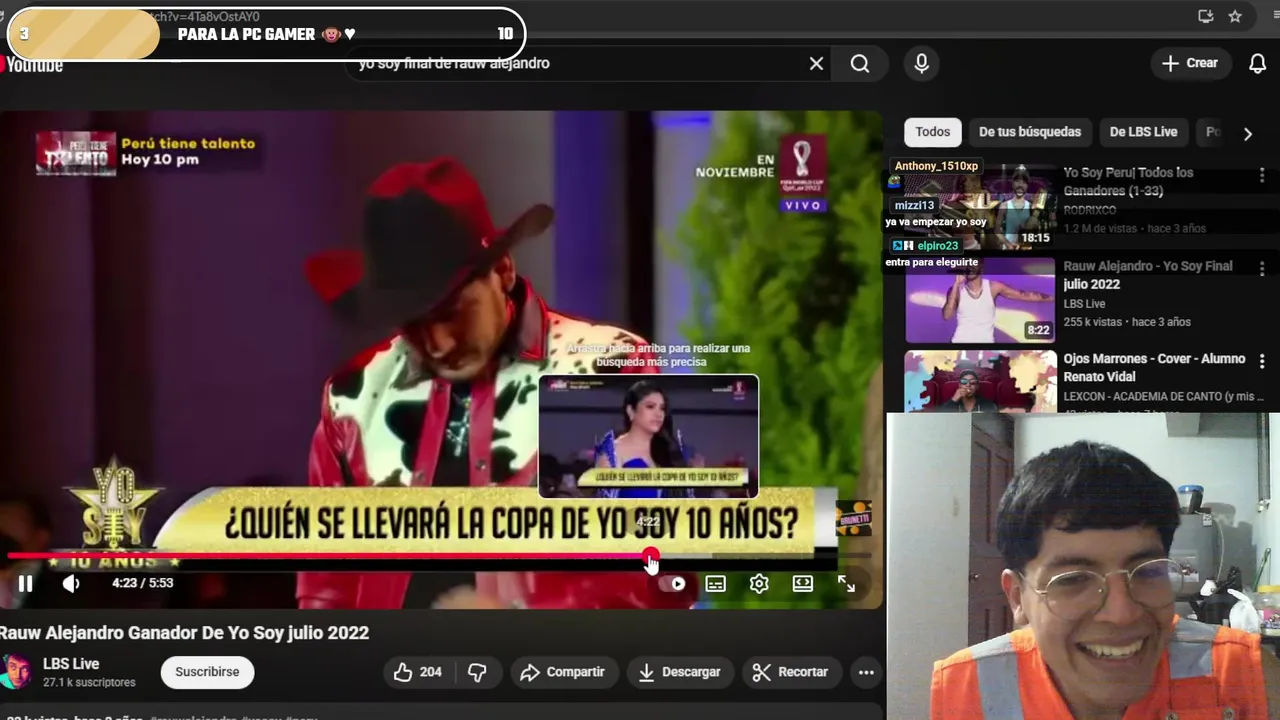The height and width of the screenshot is (720, 1280).
Task: Open options for Yo Soy Perú video
Action: click(x=1262, y=174)
